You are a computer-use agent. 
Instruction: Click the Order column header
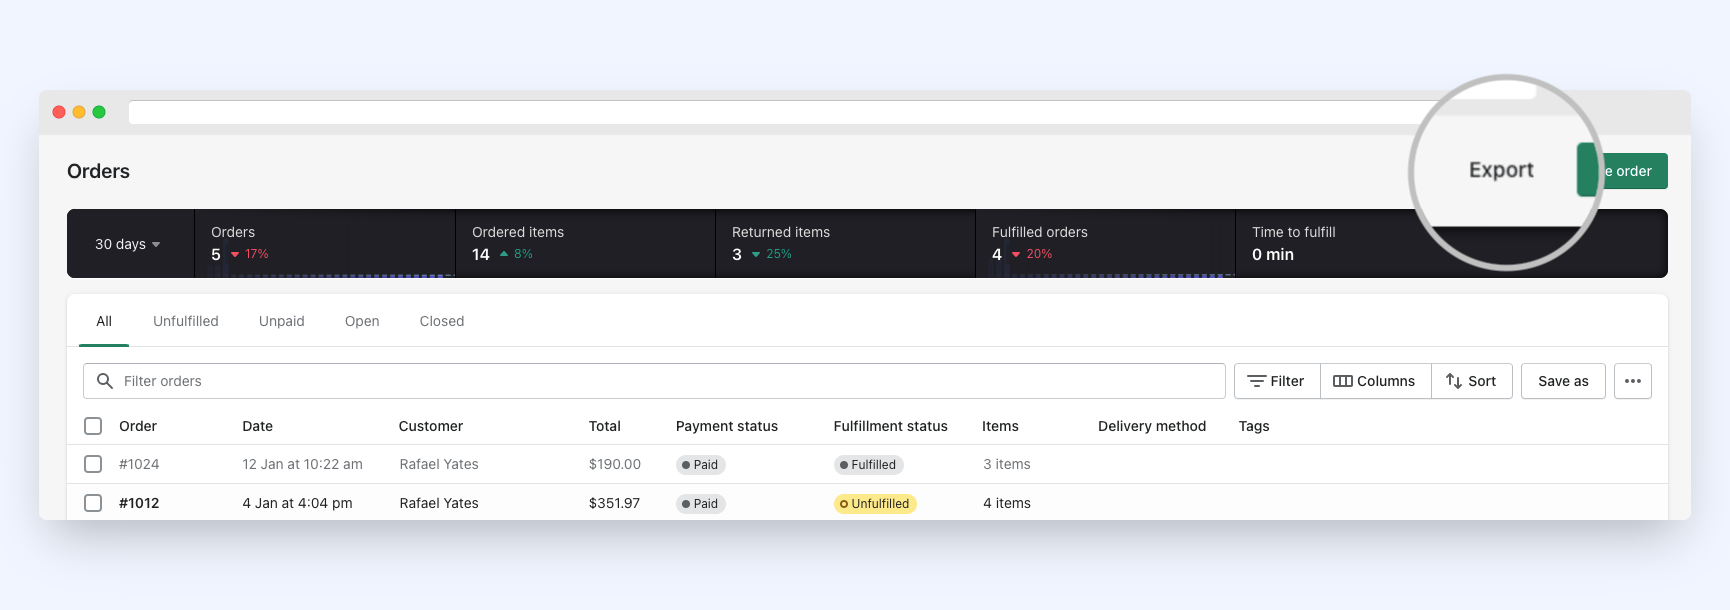pyautogui.click(x=138, y=426)
